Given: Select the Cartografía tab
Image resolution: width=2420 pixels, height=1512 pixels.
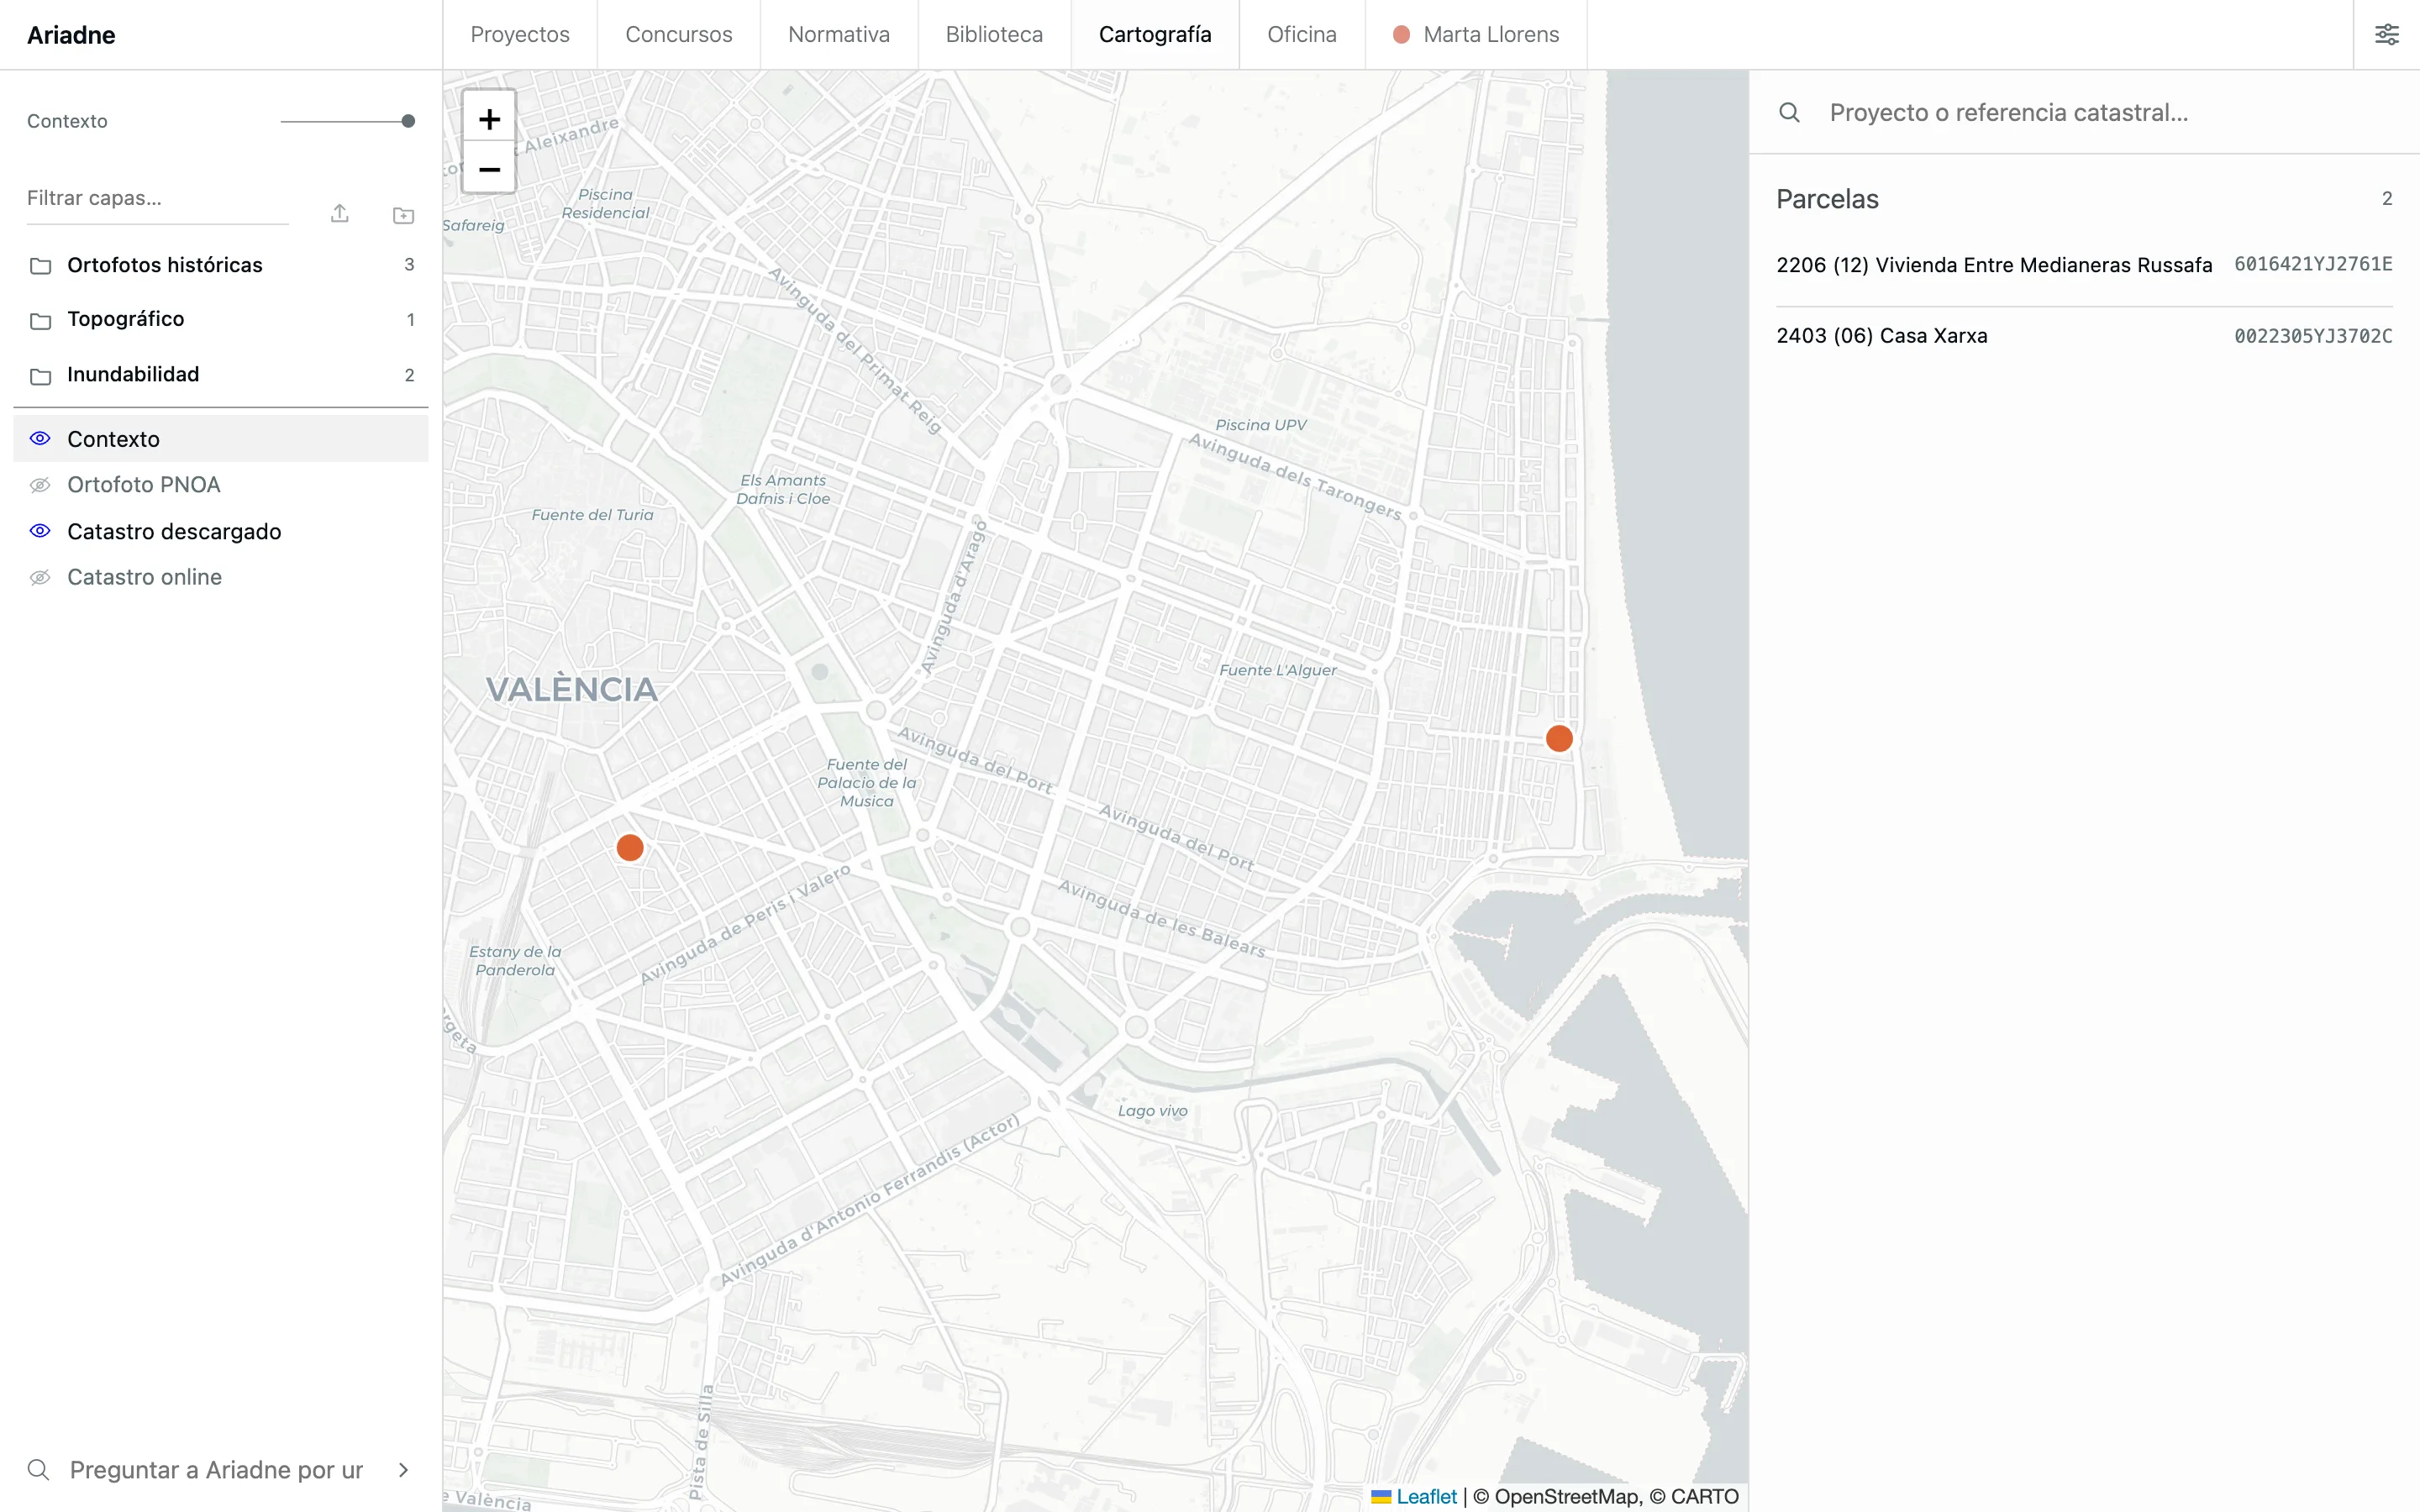Looking at the screenshot, I should click(x=1155, y=34).
